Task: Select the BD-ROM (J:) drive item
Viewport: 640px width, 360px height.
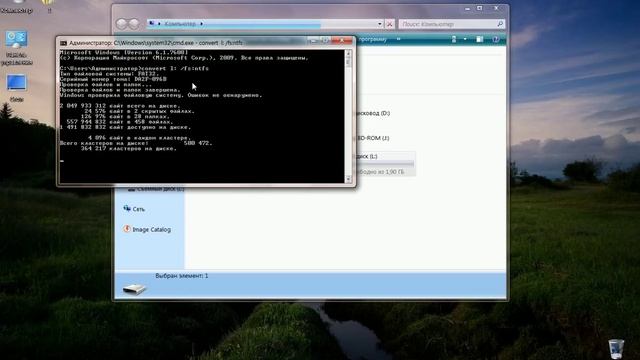Action: [373, 138]
